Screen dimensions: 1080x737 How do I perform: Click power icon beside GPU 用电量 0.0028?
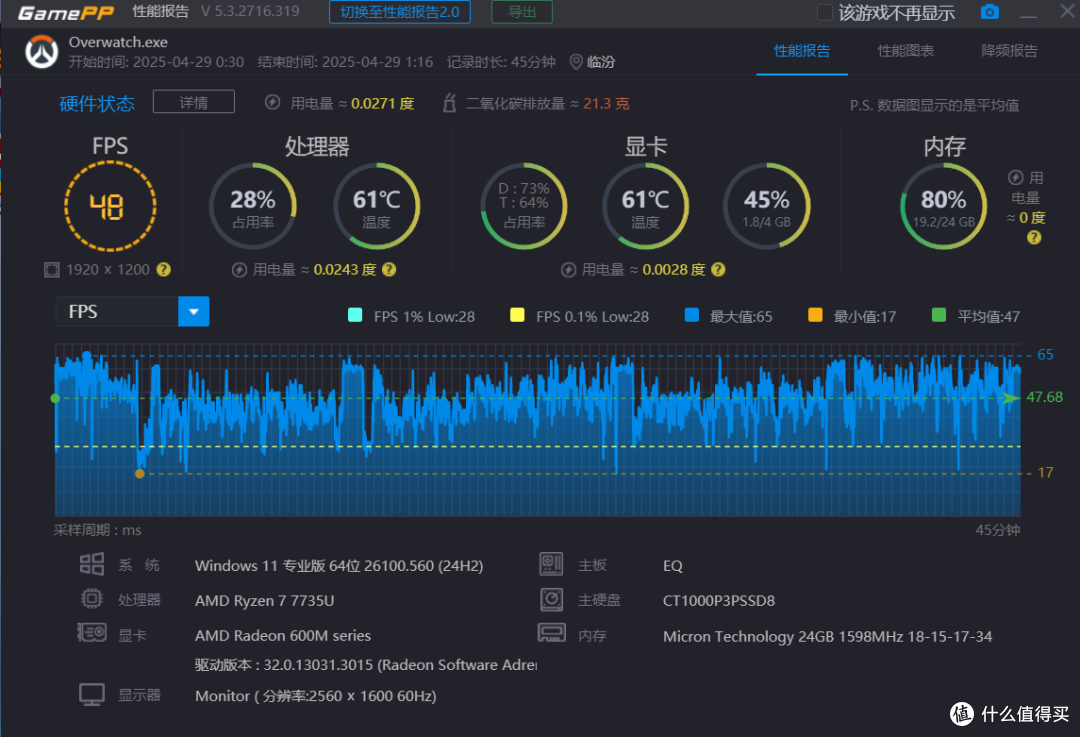click(568, 269)
